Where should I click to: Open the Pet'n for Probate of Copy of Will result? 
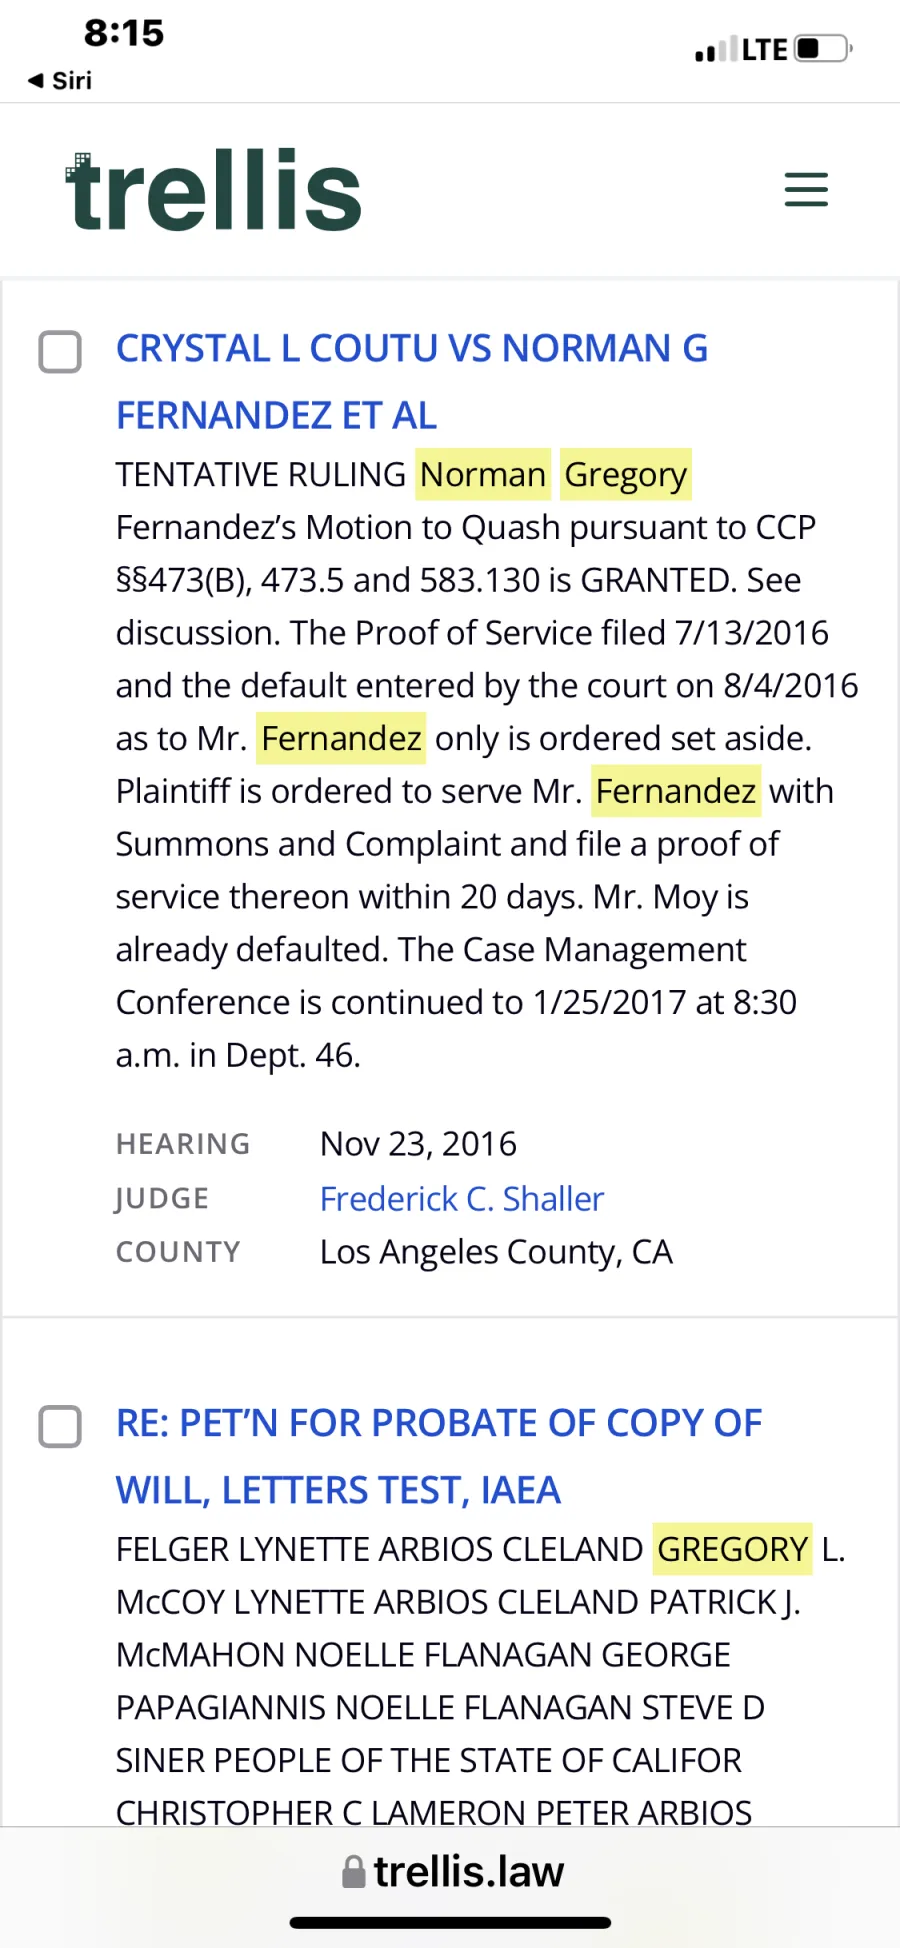(x=438, y=1456)
